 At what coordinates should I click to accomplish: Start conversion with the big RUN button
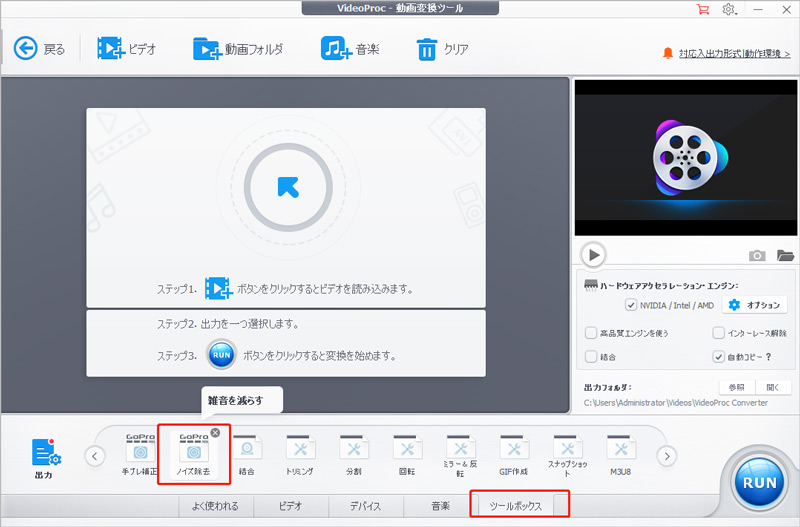coord(759,482)
